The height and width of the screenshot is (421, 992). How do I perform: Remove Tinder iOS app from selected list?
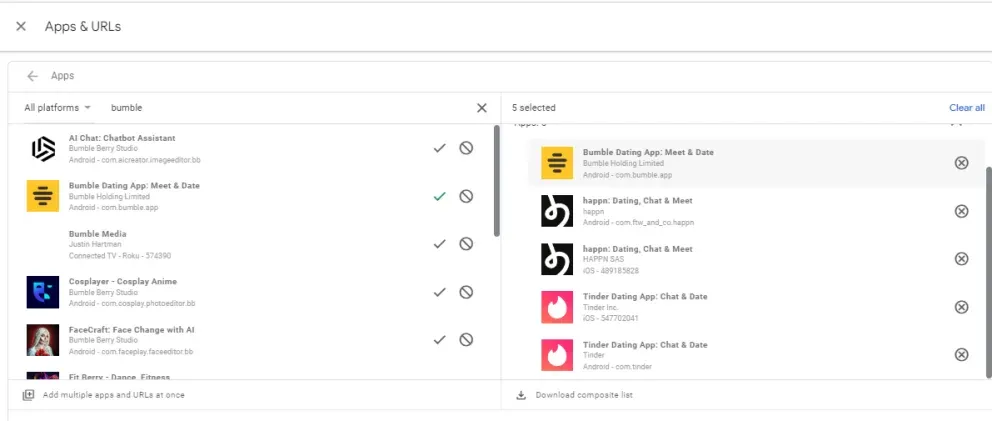point(961,307)
